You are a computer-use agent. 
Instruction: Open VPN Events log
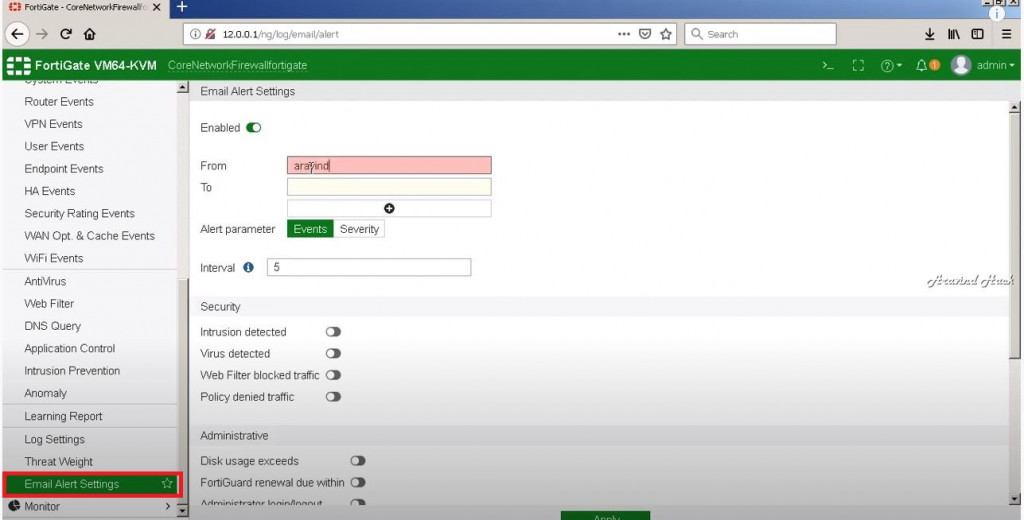click(54, 123)
